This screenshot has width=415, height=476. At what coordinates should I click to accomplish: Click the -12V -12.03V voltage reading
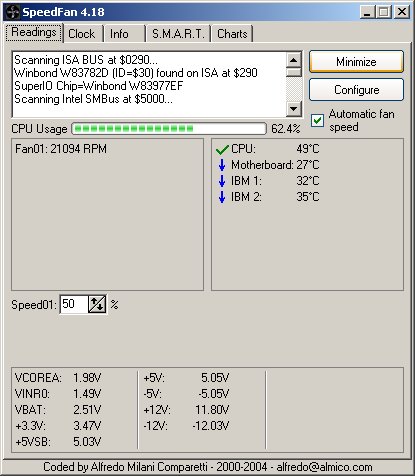(186, 426)
